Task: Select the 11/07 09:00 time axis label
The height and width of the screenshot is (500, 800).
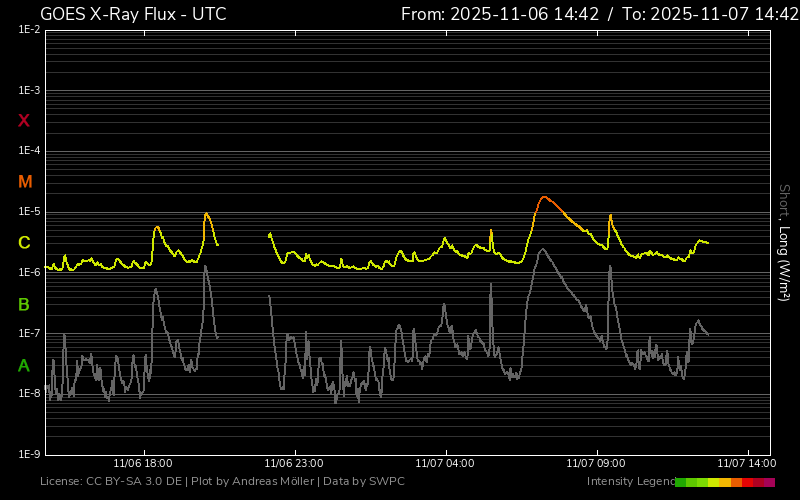Action: (x=595, y=463)
